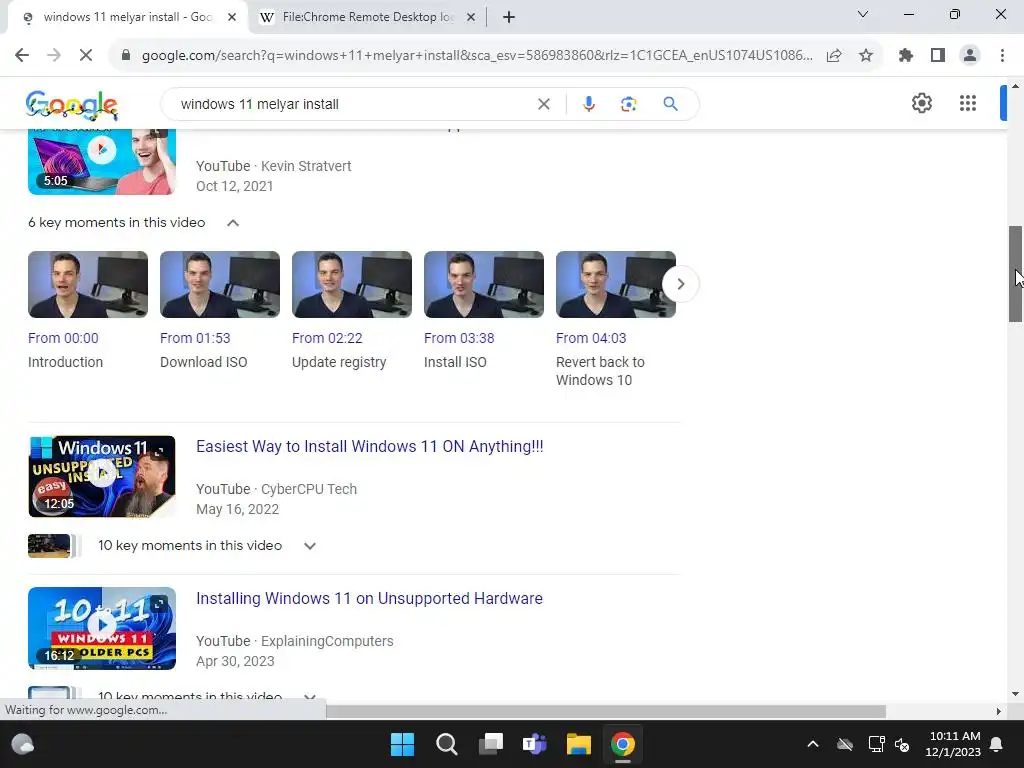1024x768 pixels.
Task: Open Download ISO key moment thumbnail
Action: (x=220, y=284)
